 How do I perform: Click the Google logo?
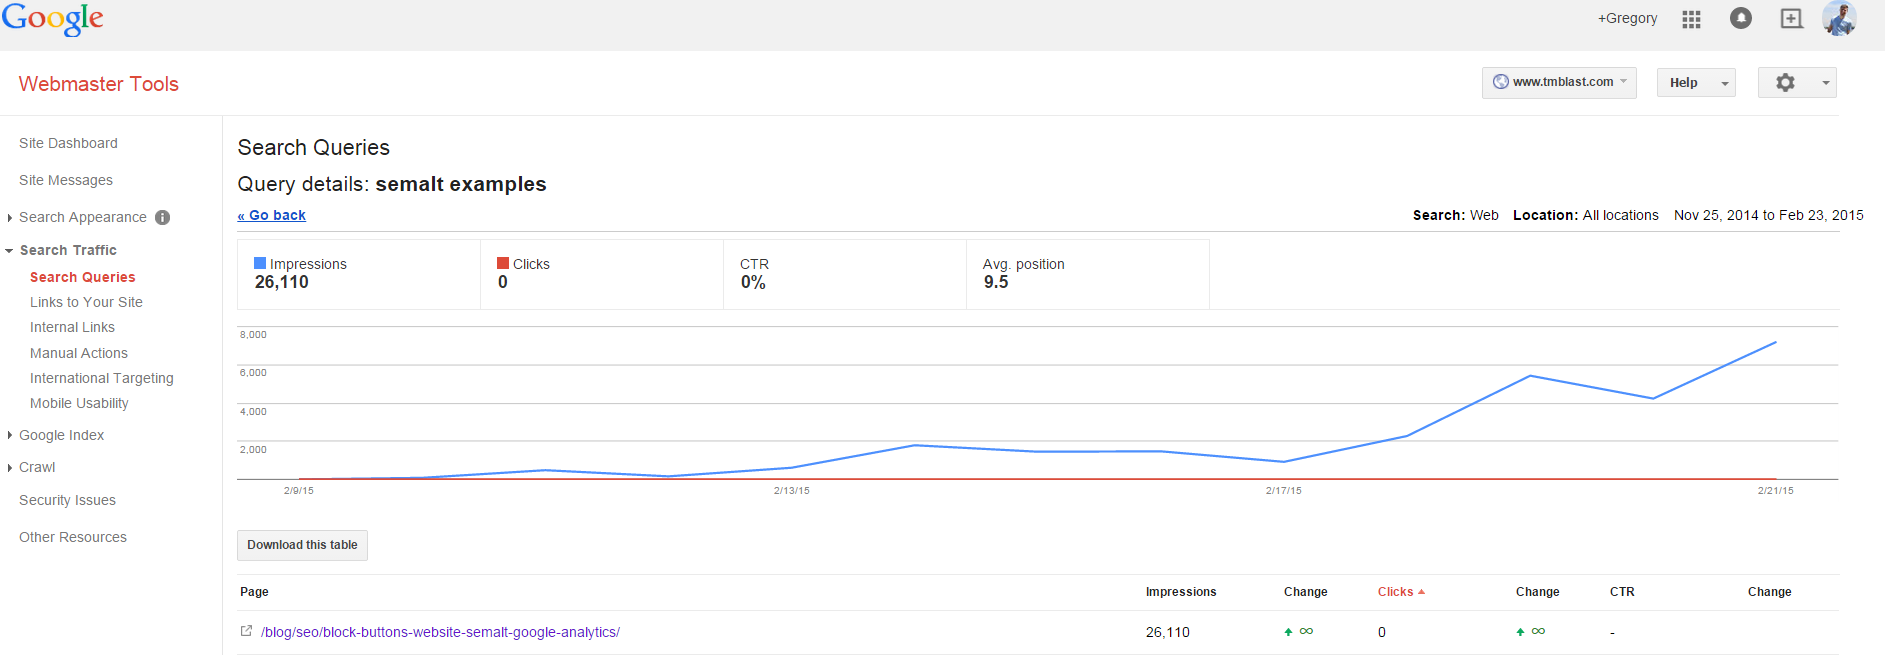coord(52,19)
